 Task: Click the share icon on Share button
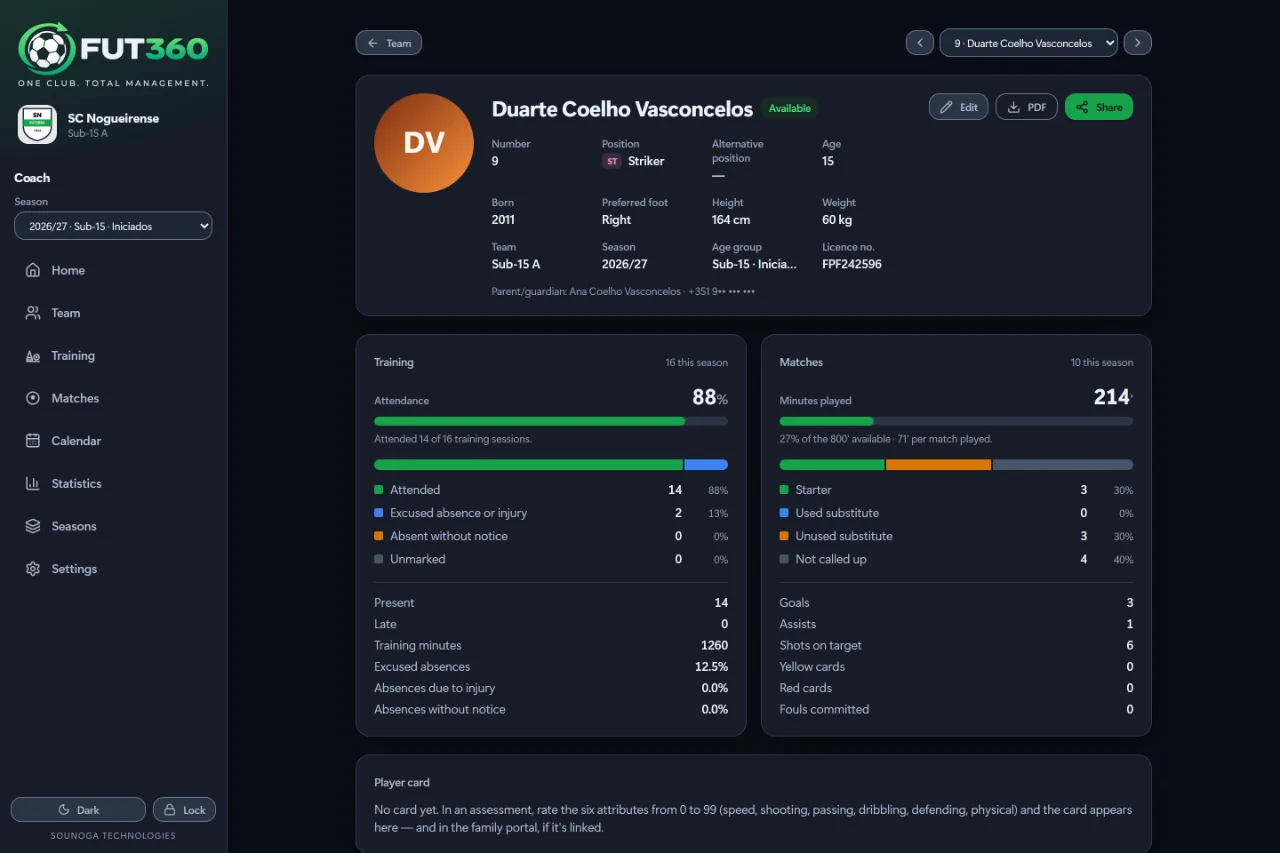pyautogui.click(x=1082, y=107)
